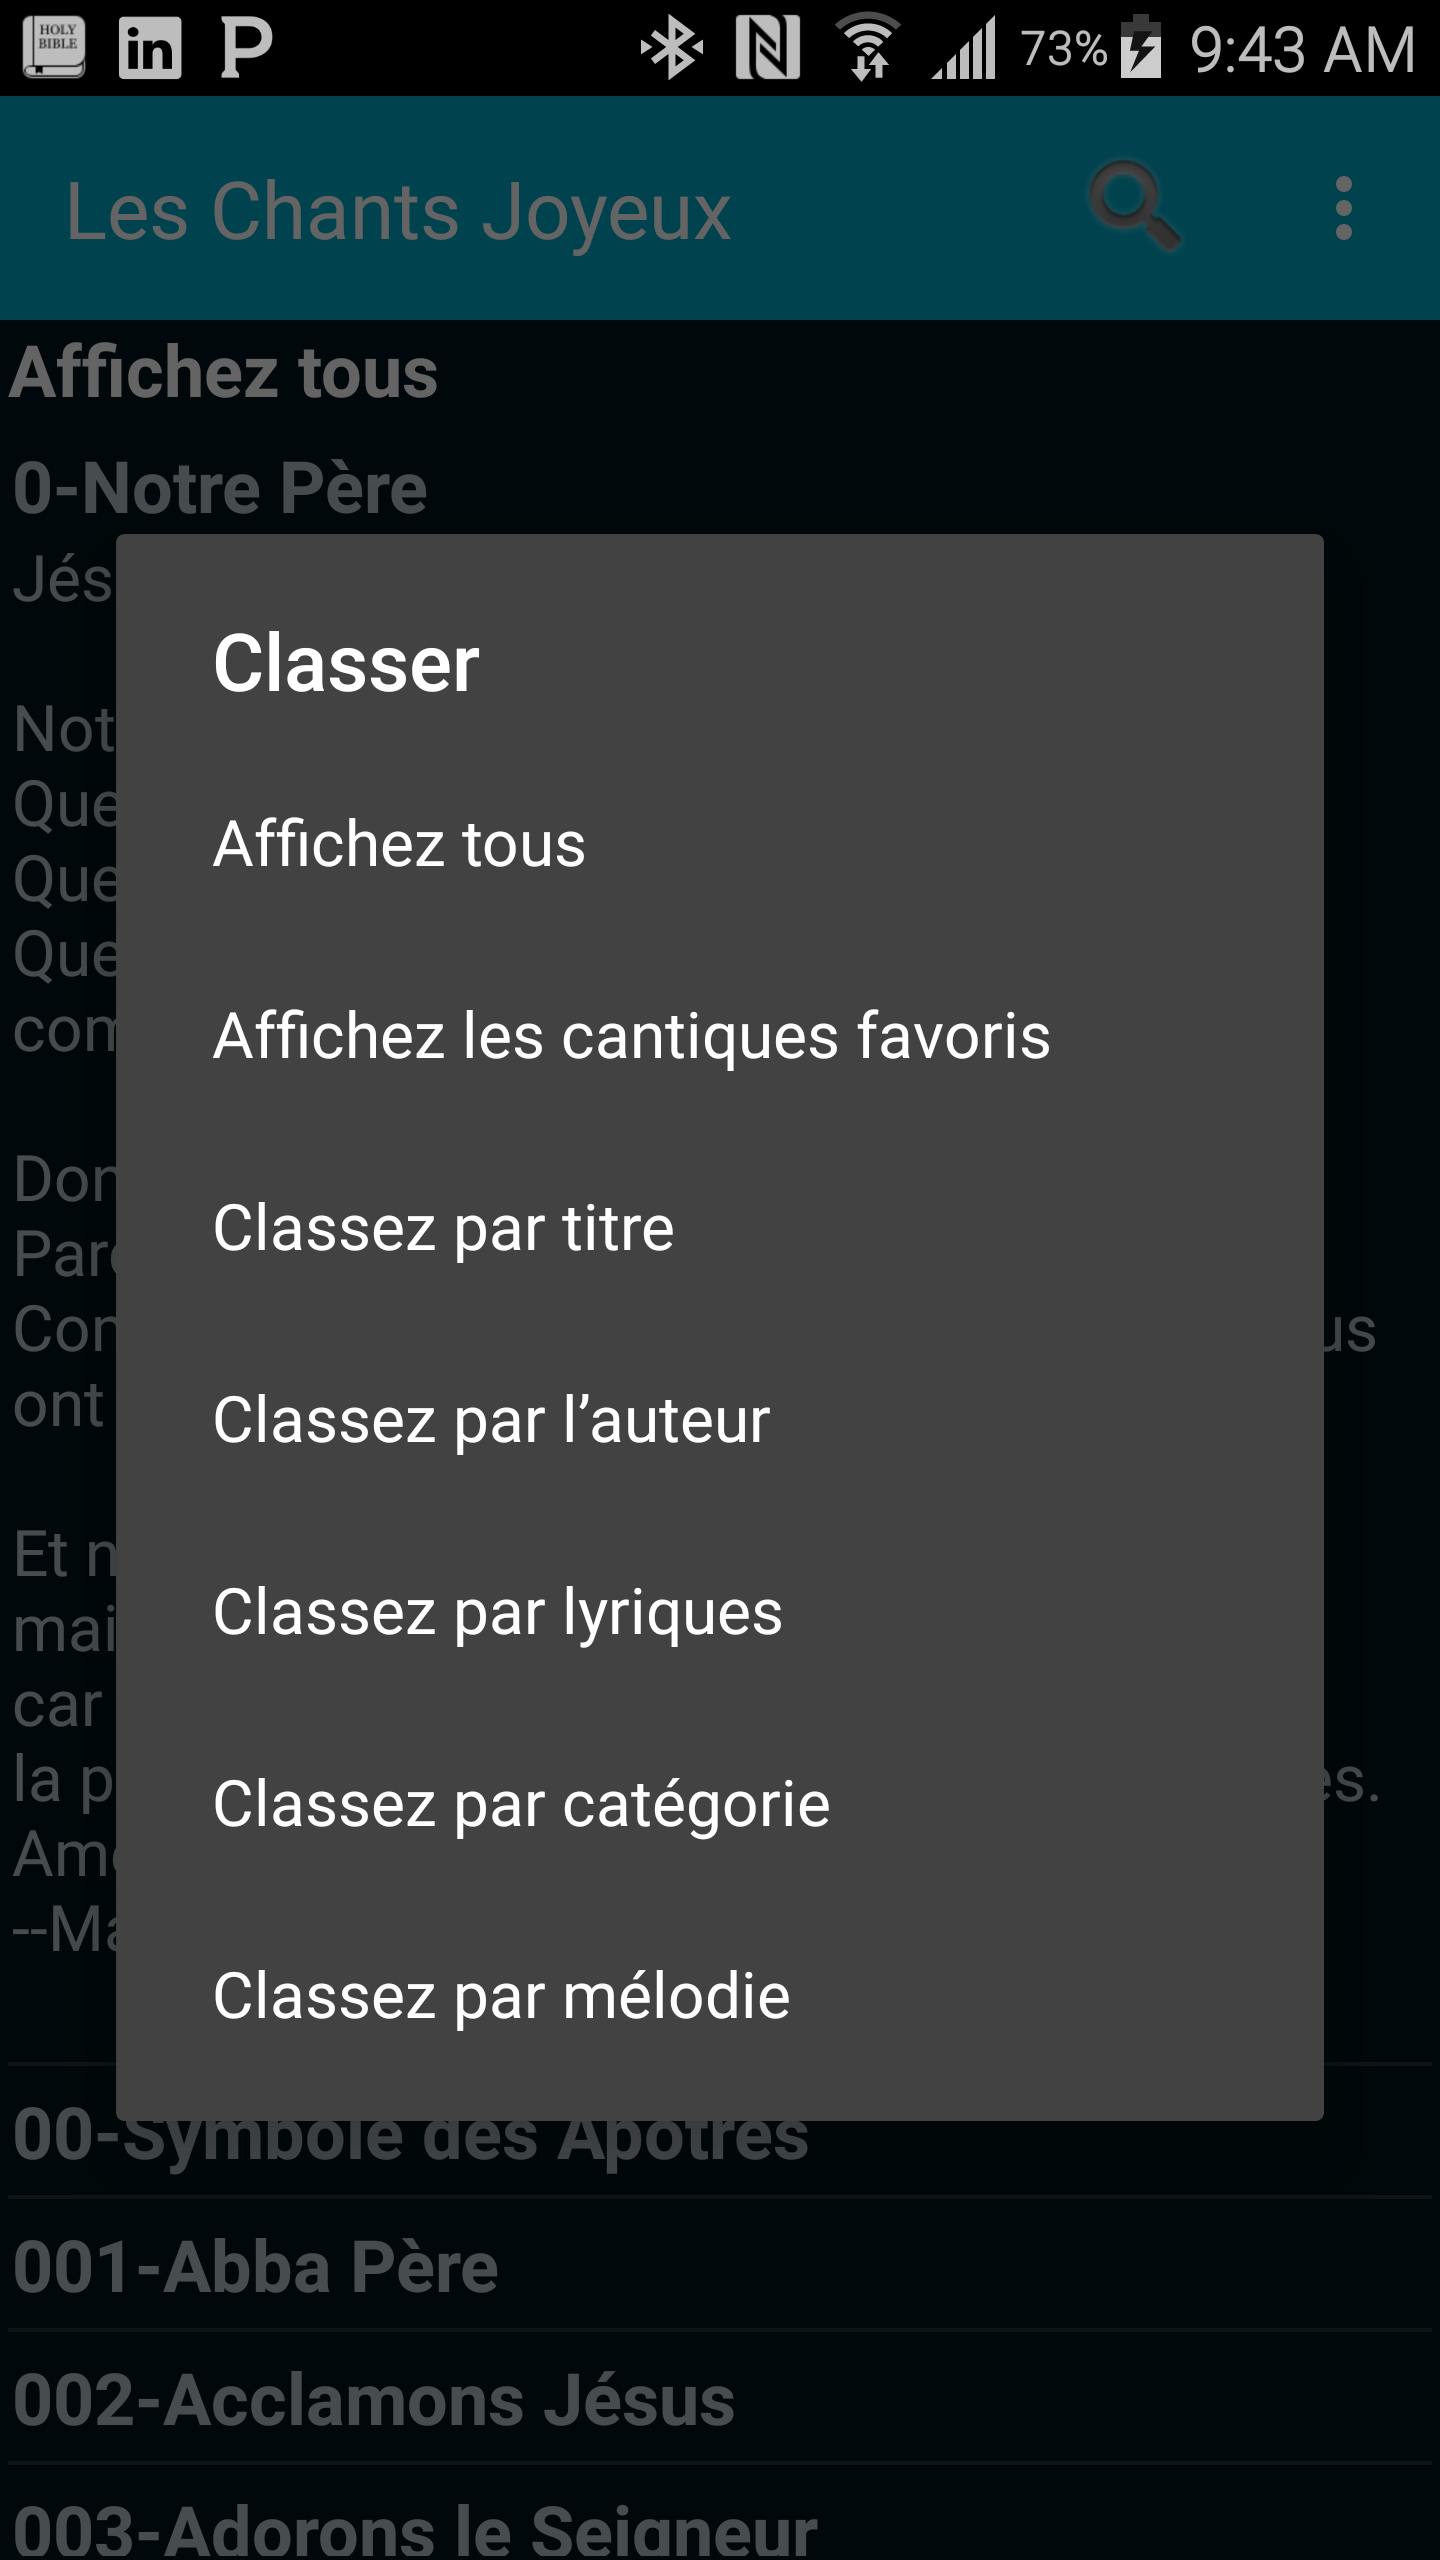Tap the Wi-Fi status icon
Viewport: 1440px width, 2560px height.
[x=868, y=47]
